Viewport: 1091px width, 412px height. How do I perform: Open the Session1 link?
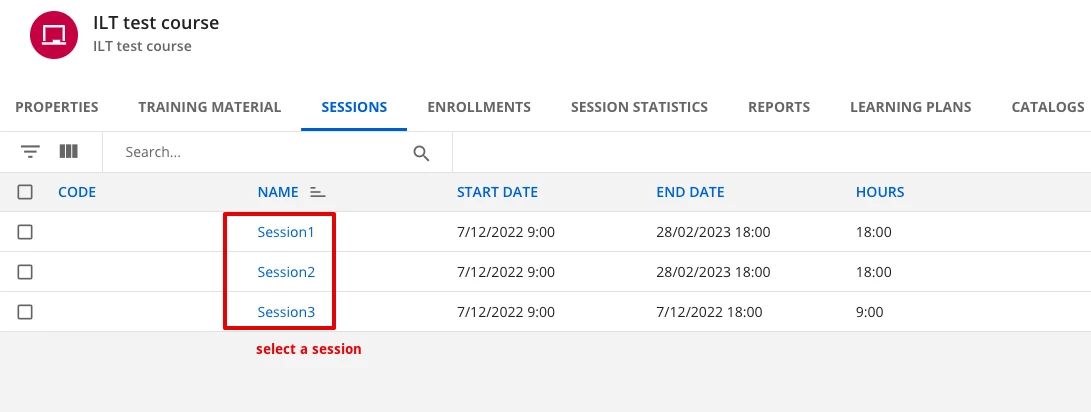(286, 232)
